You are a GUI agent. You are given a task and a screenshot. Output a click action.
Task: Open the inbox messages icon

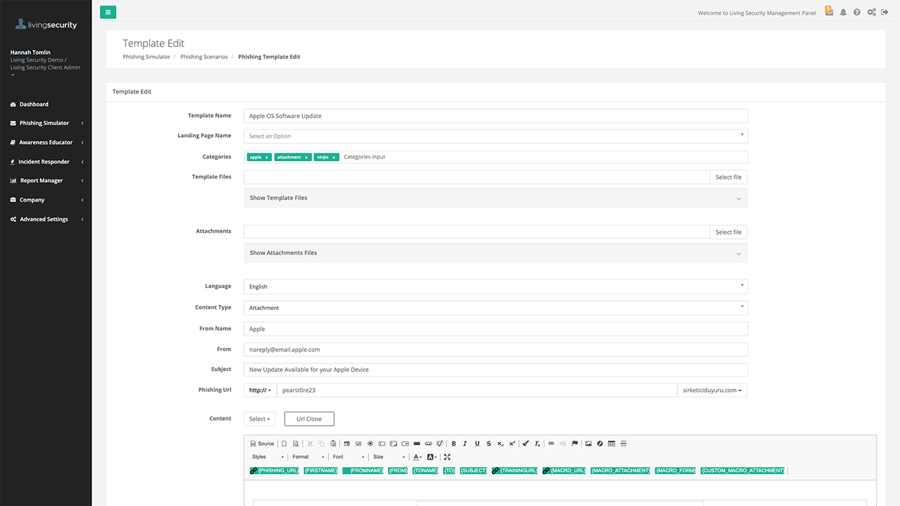coord(829,11)
